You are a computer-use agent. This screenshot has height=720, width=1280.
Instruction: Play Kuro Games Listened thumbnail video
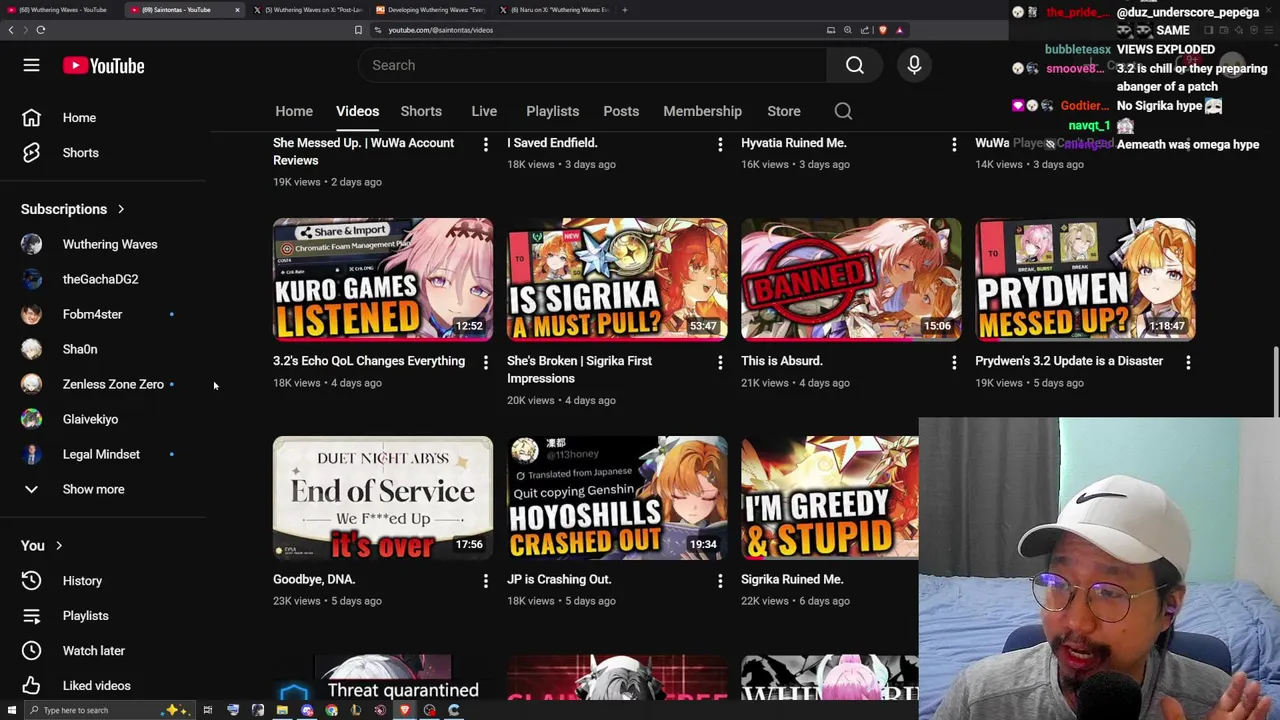pyautogui.click(x=383, y=280)
